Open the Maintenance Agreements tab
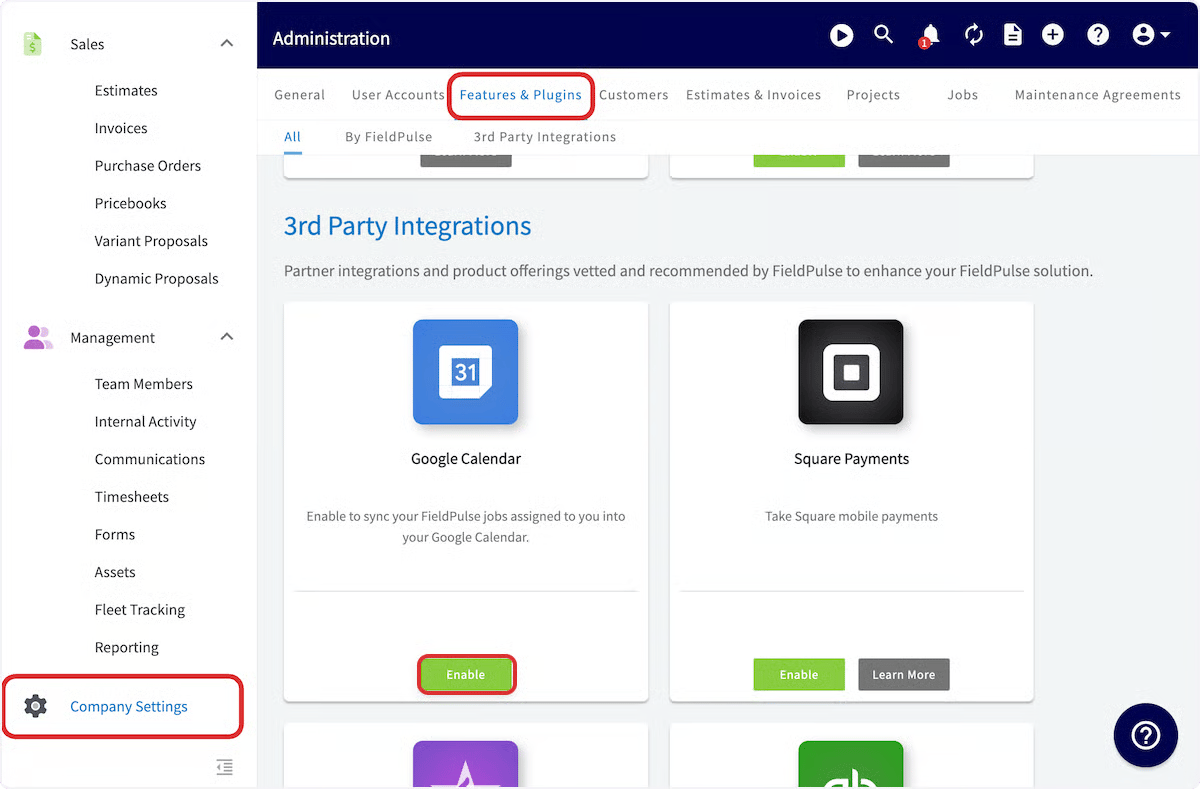 click(x=1098, y=95)
